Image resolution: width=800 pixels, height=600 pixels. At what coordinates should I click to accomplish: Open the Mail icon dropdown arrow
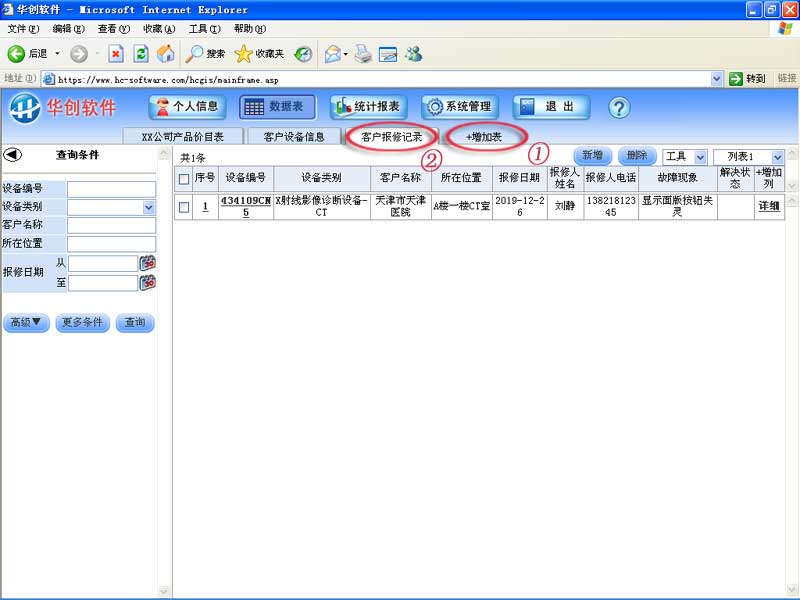345,54
